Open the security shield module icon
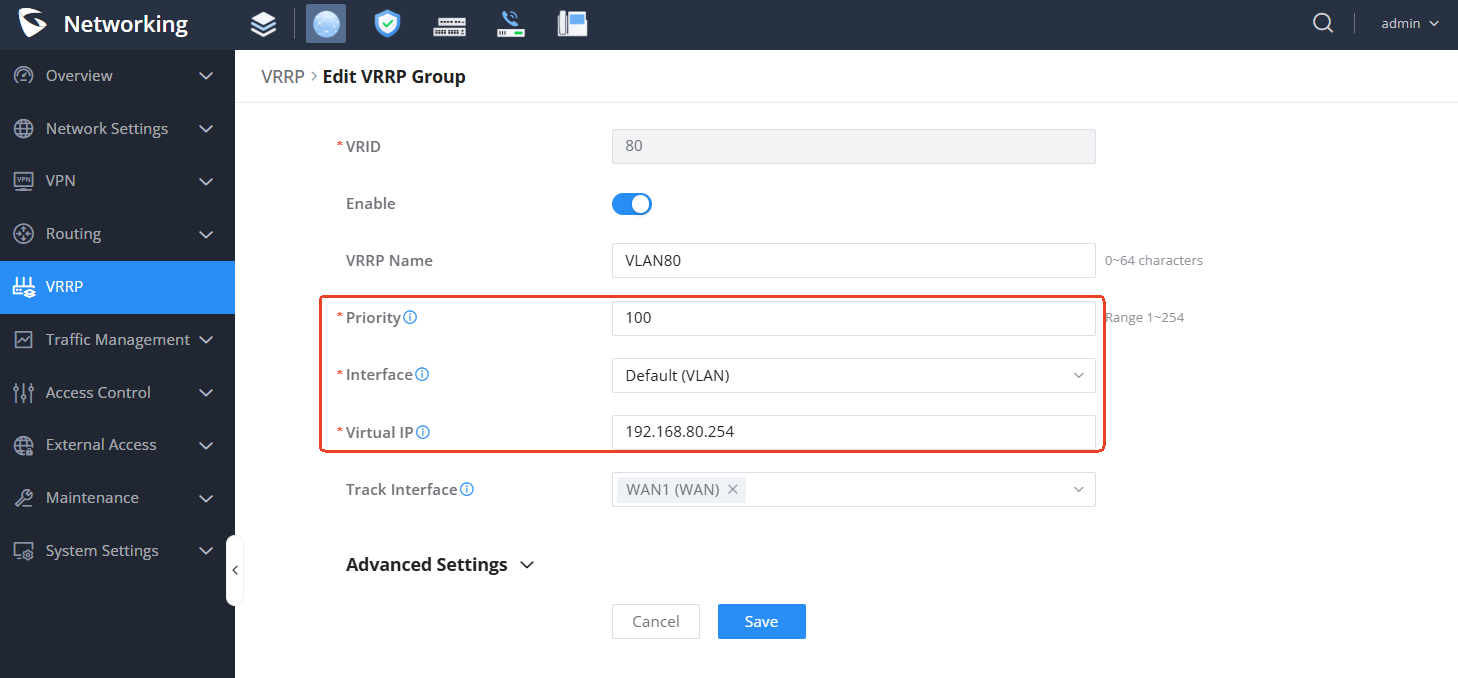This screenshot has height=678, width=1458. pos(387,24)
